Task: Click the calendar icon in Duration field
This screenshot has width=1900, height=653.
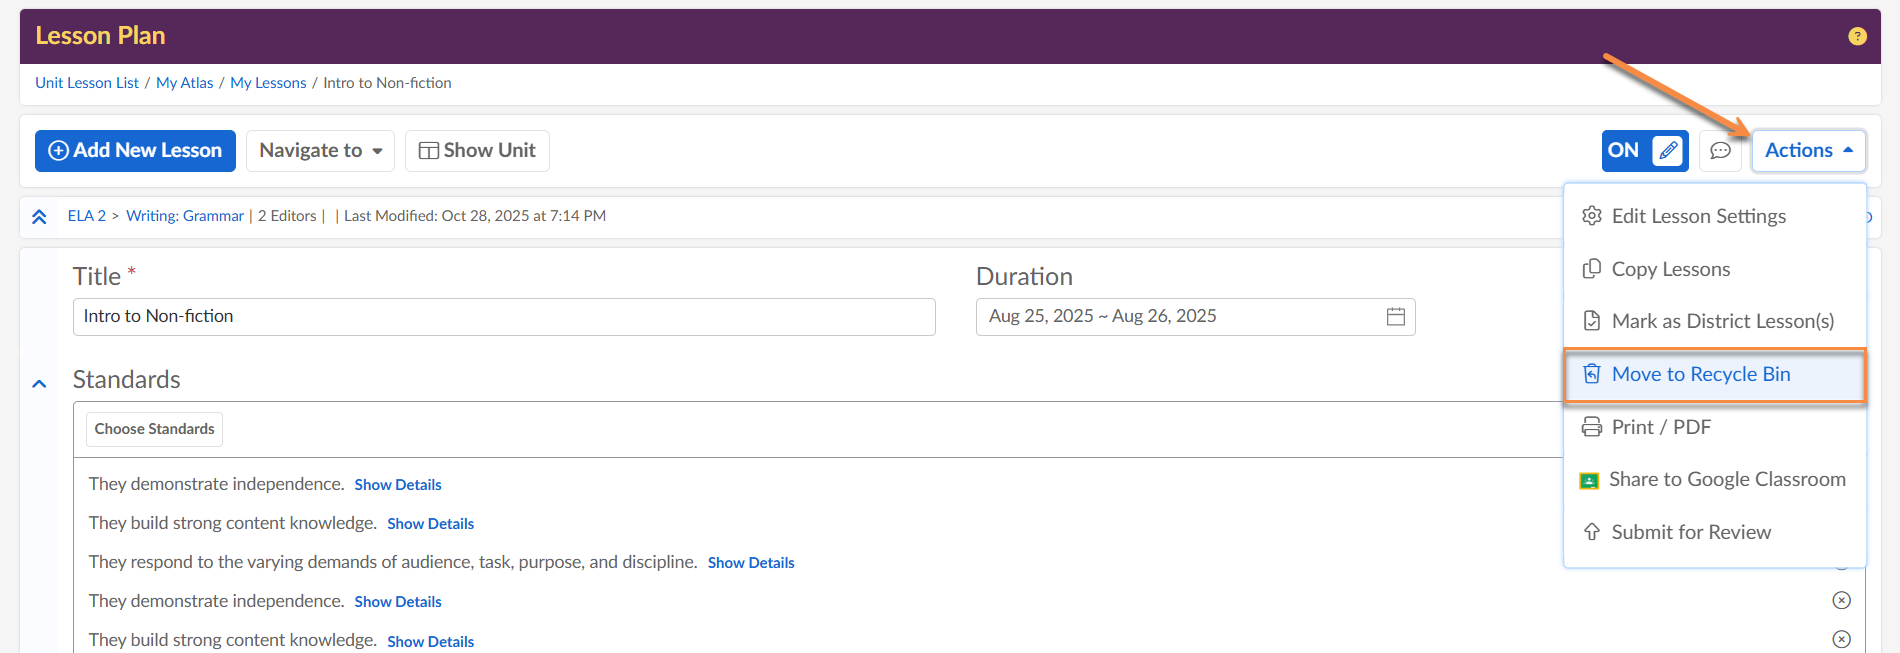Action: 1396,317
